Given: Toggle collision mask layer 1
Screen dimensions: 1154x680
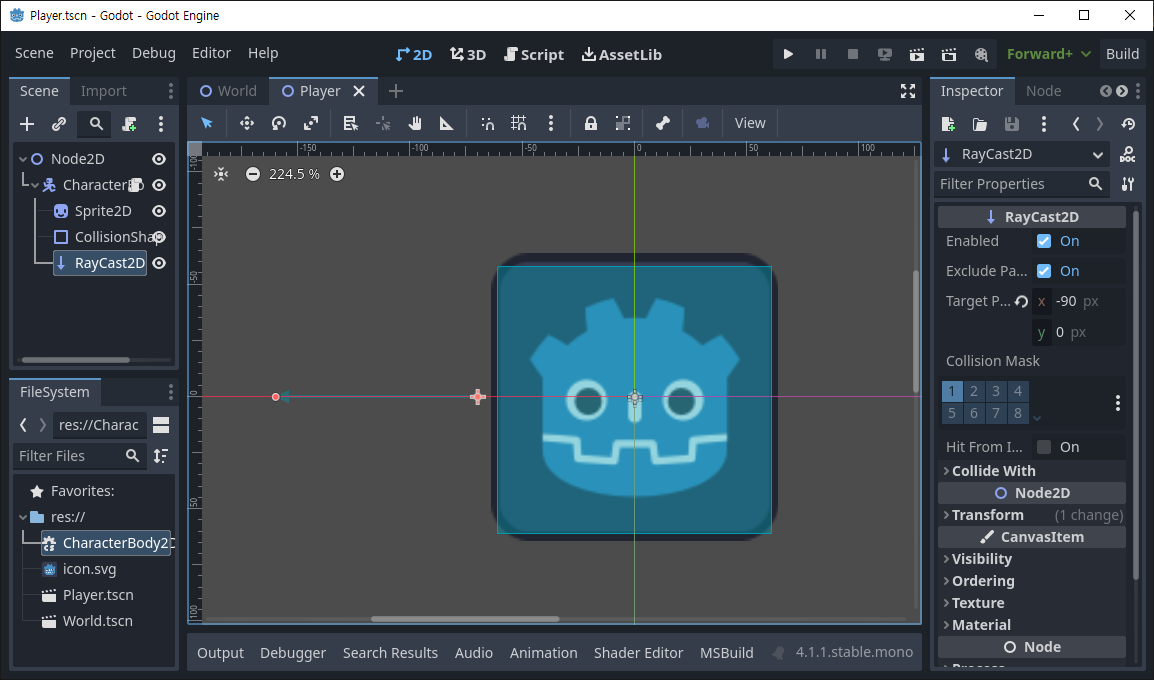Looking at the screenshot, I should coord(952,391).
